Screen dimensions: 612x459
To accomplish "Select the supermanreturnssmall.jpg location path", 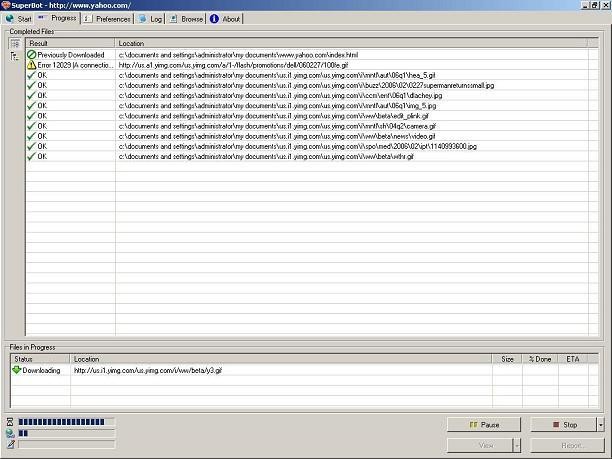I will coord(306,85).
